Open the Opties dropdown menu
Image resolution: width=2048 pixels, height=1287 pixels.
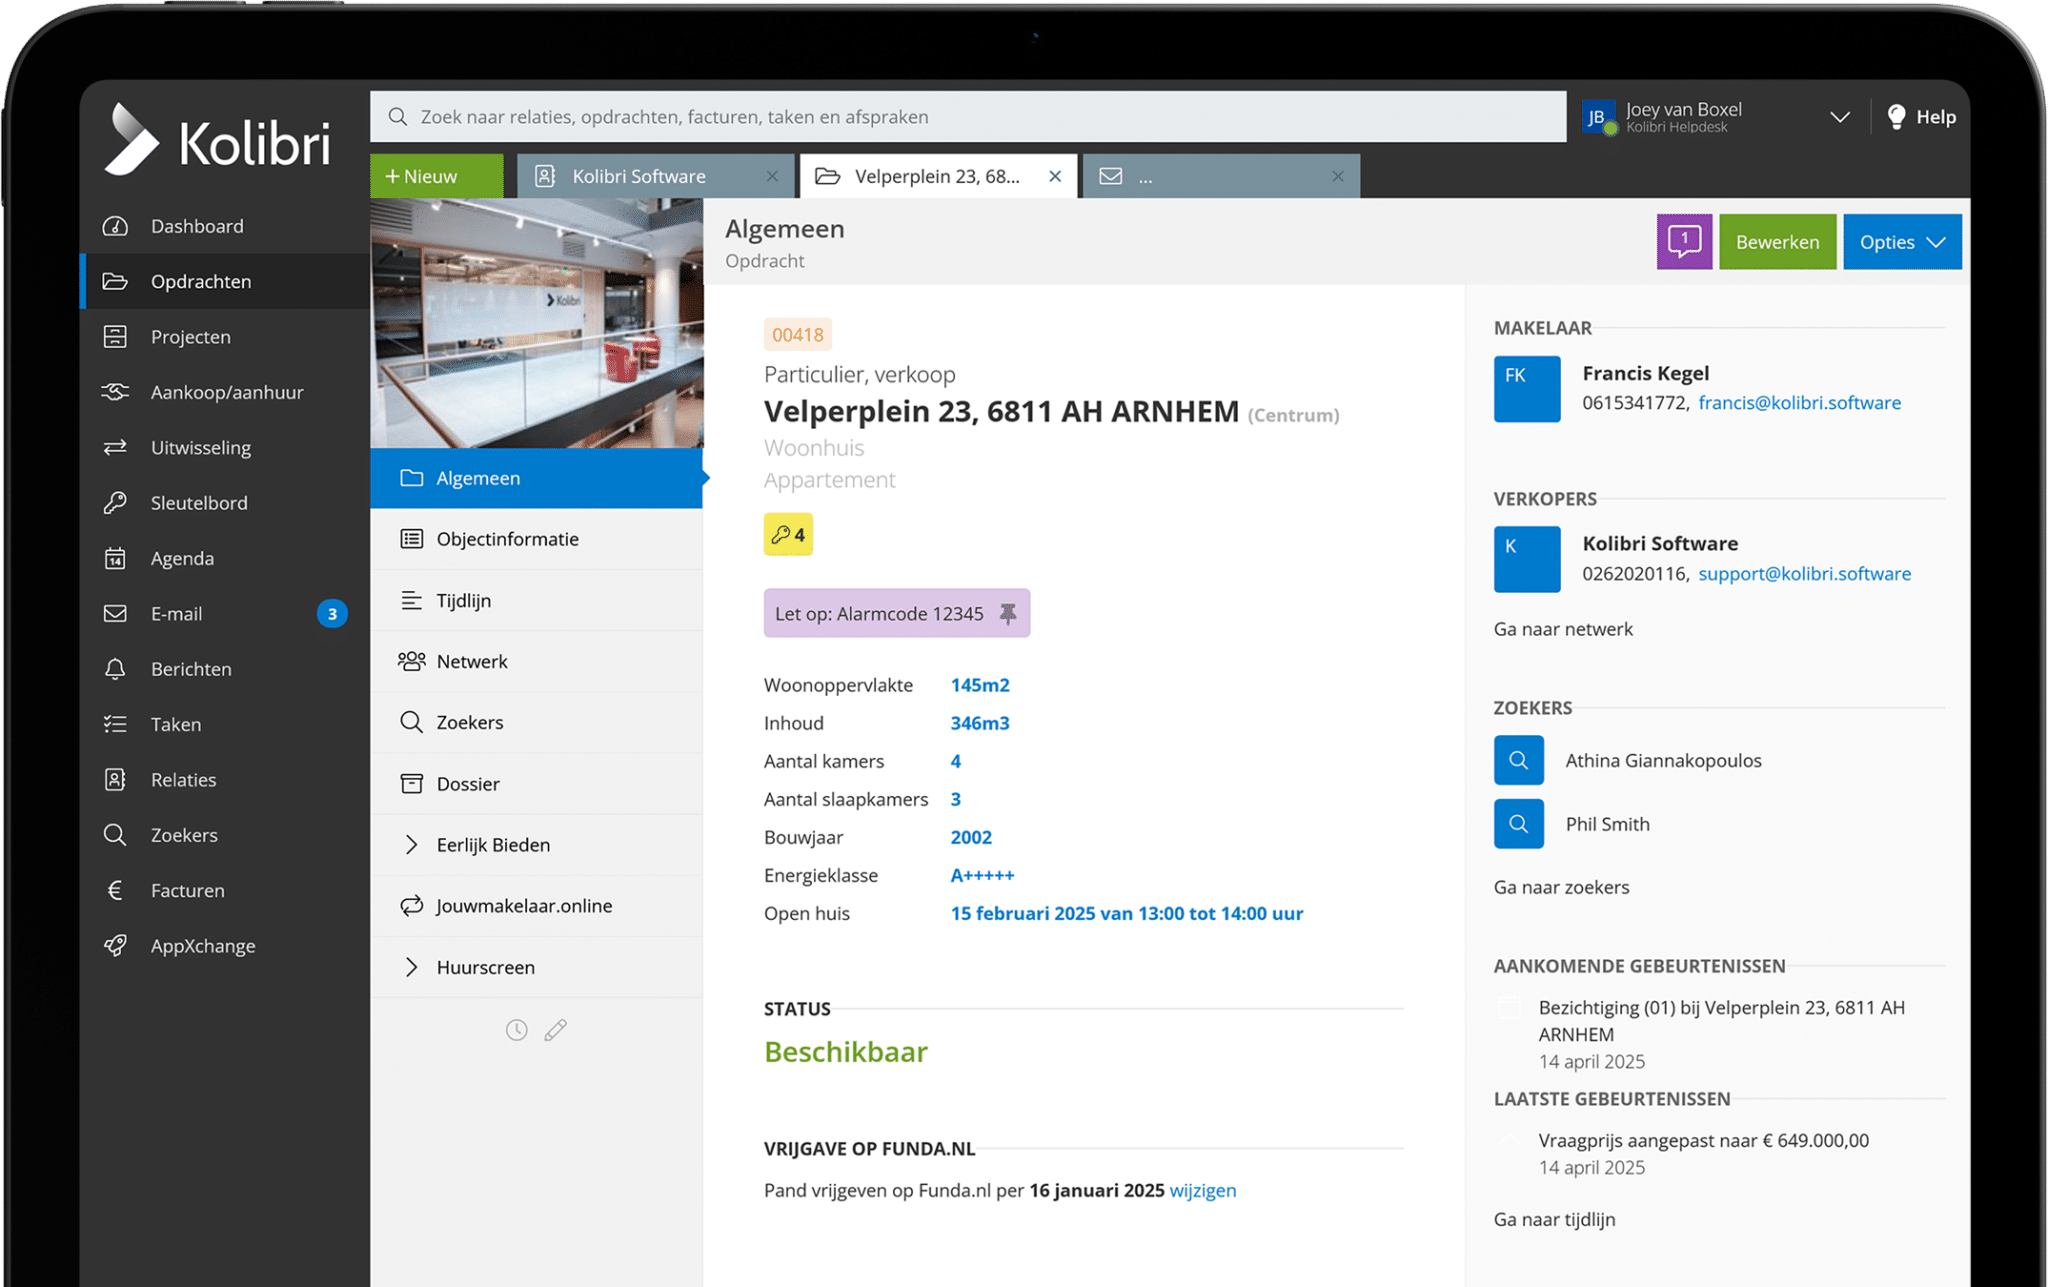pos(1901,241)
